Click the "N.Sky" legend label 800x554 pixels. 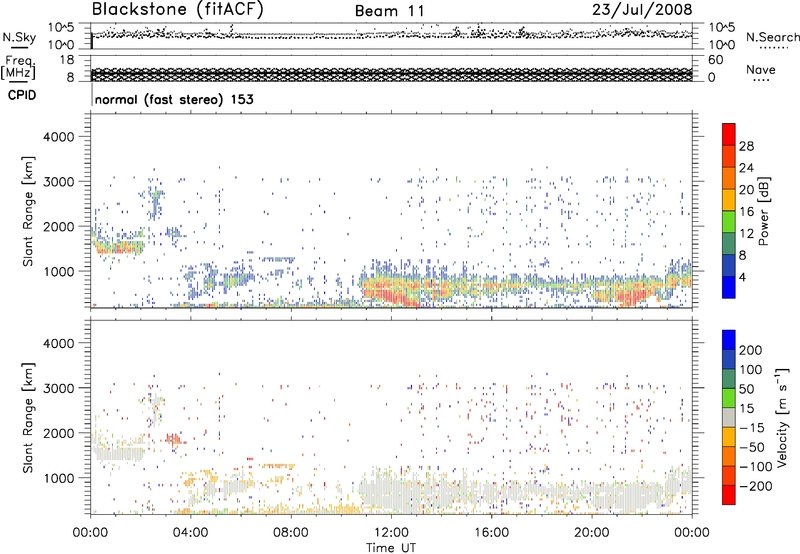tap(19, 37)
